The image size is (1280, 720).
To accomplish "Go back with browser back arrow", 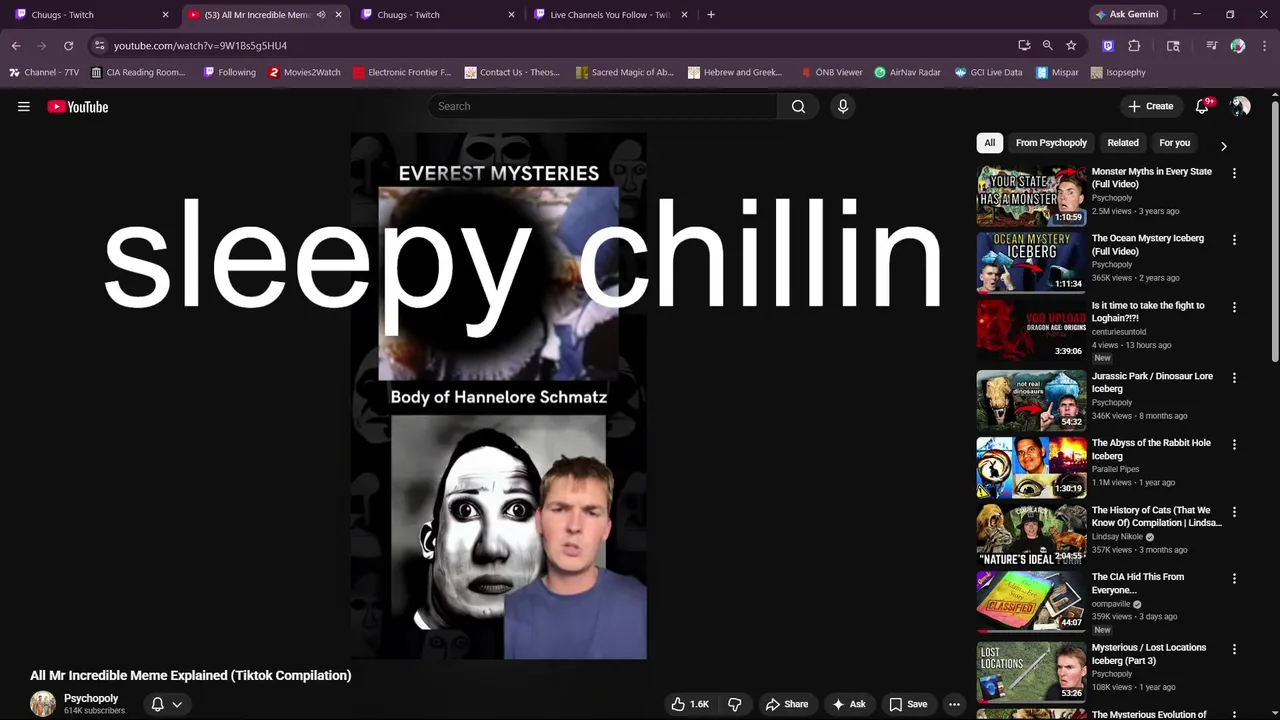I will pyautogui.click(x=16, y=45).
